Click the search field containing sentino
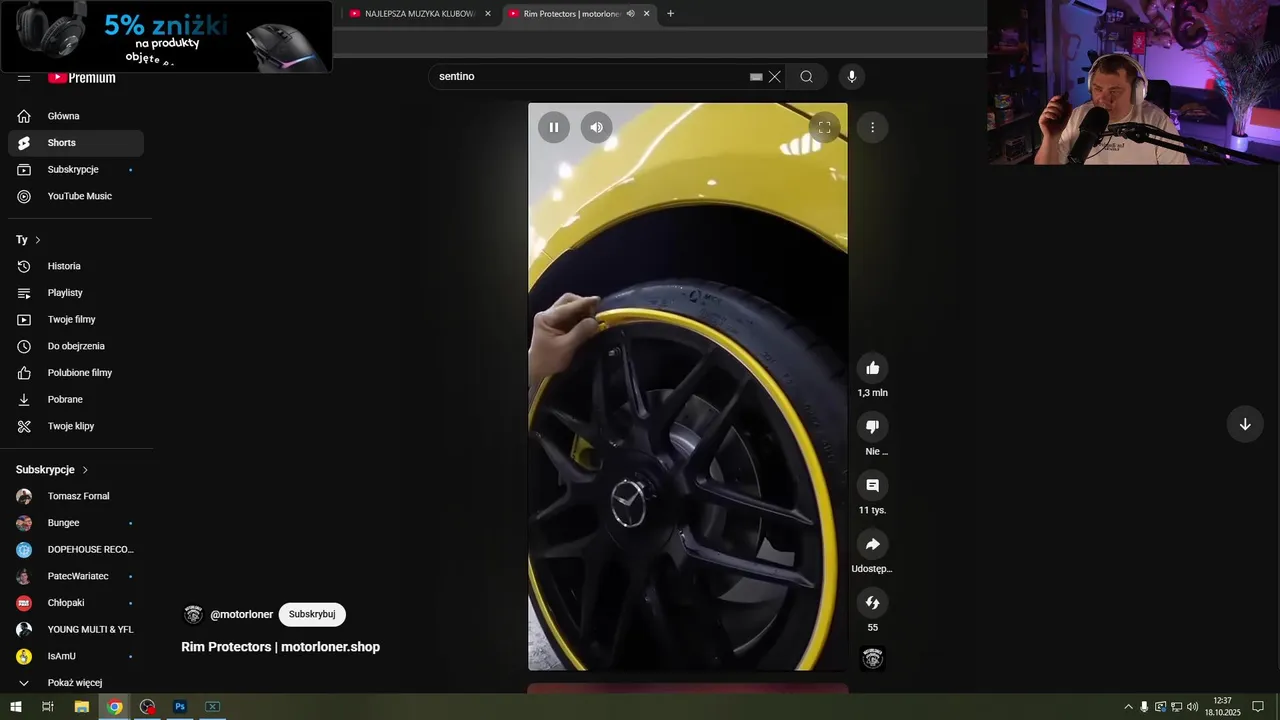Screen dimensions: 1280x720 [x=590, y=77]
